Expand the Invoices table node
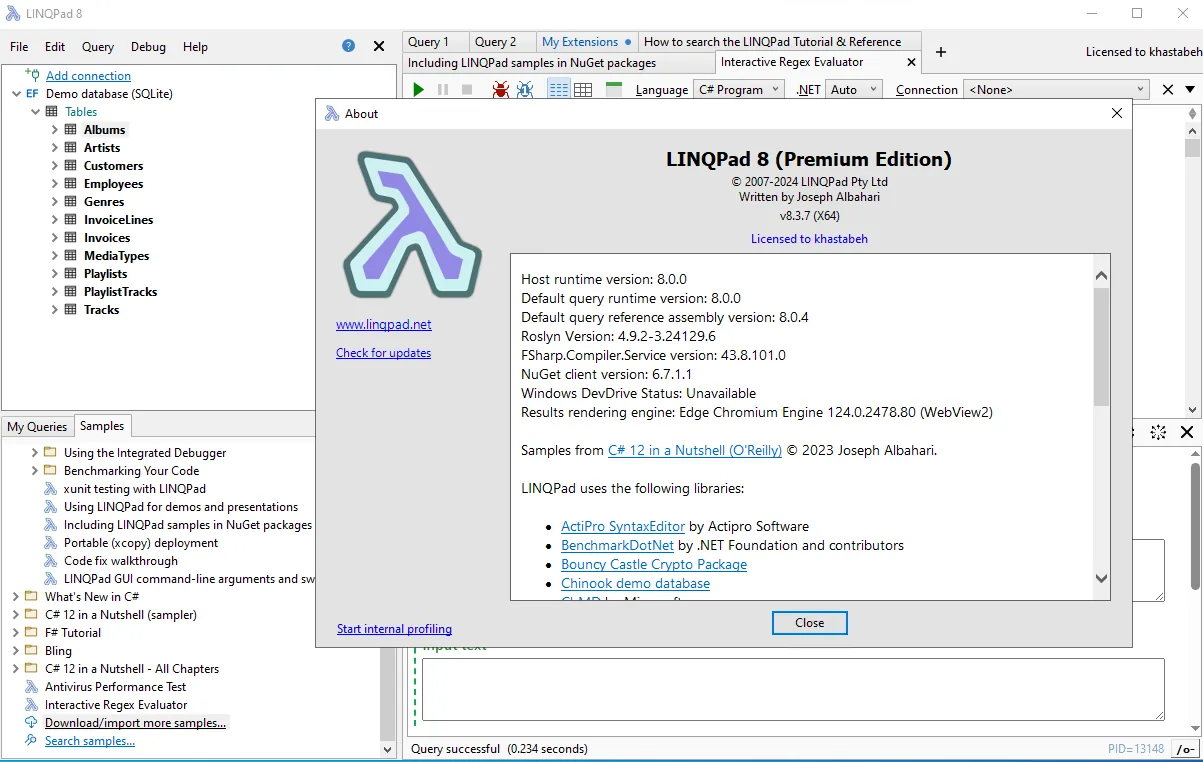 tap(55, 238)
